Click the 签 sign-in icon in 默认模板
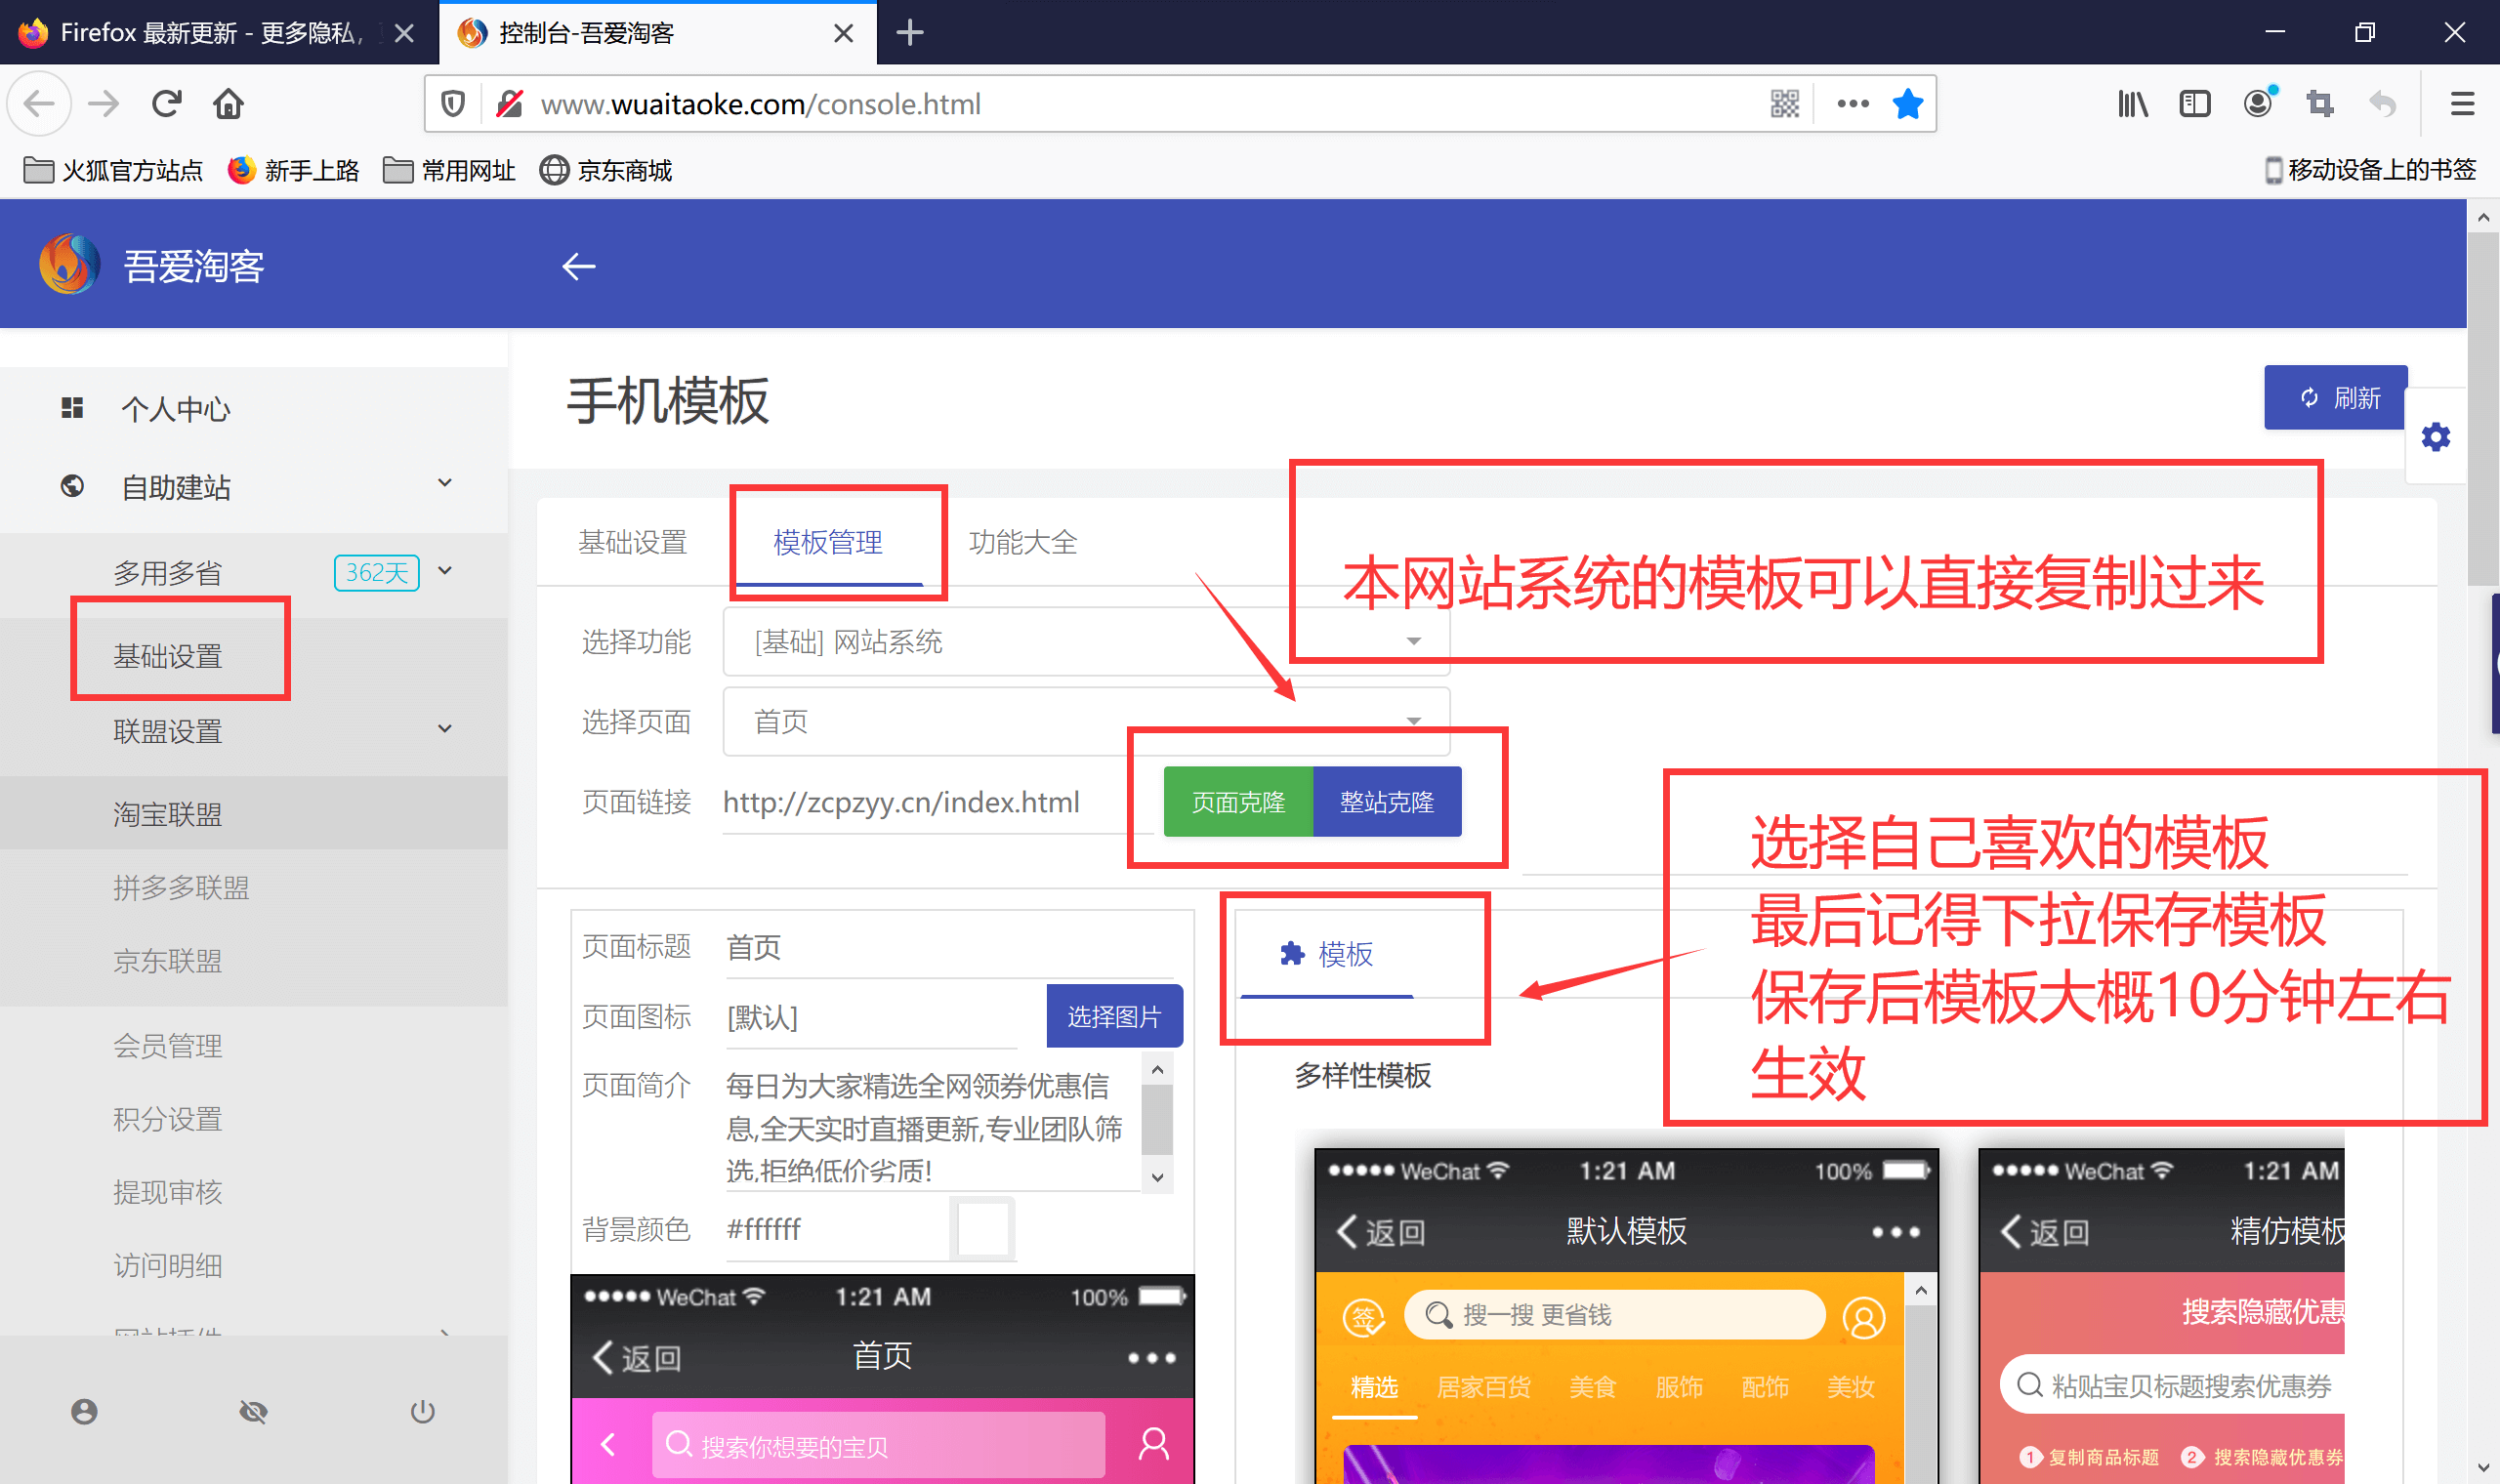The image size is (2500, 1484). coord(1363,1317)
